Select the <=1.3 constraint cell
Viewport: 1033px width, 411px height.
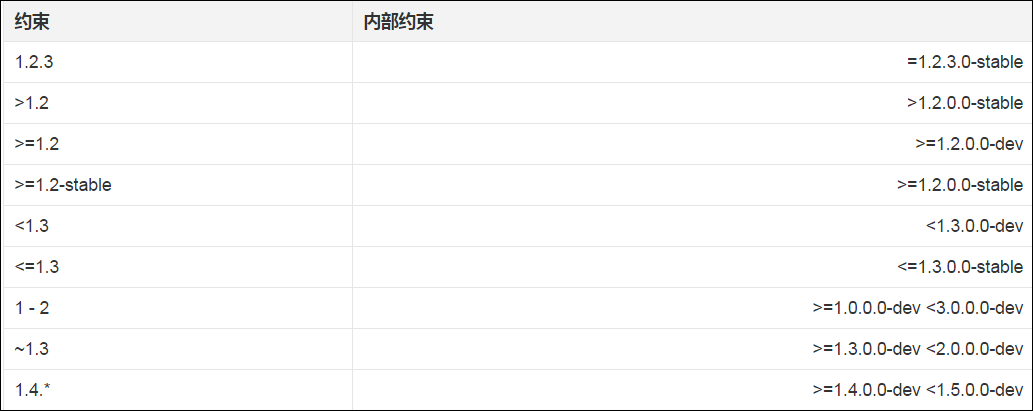coord(177,267)
